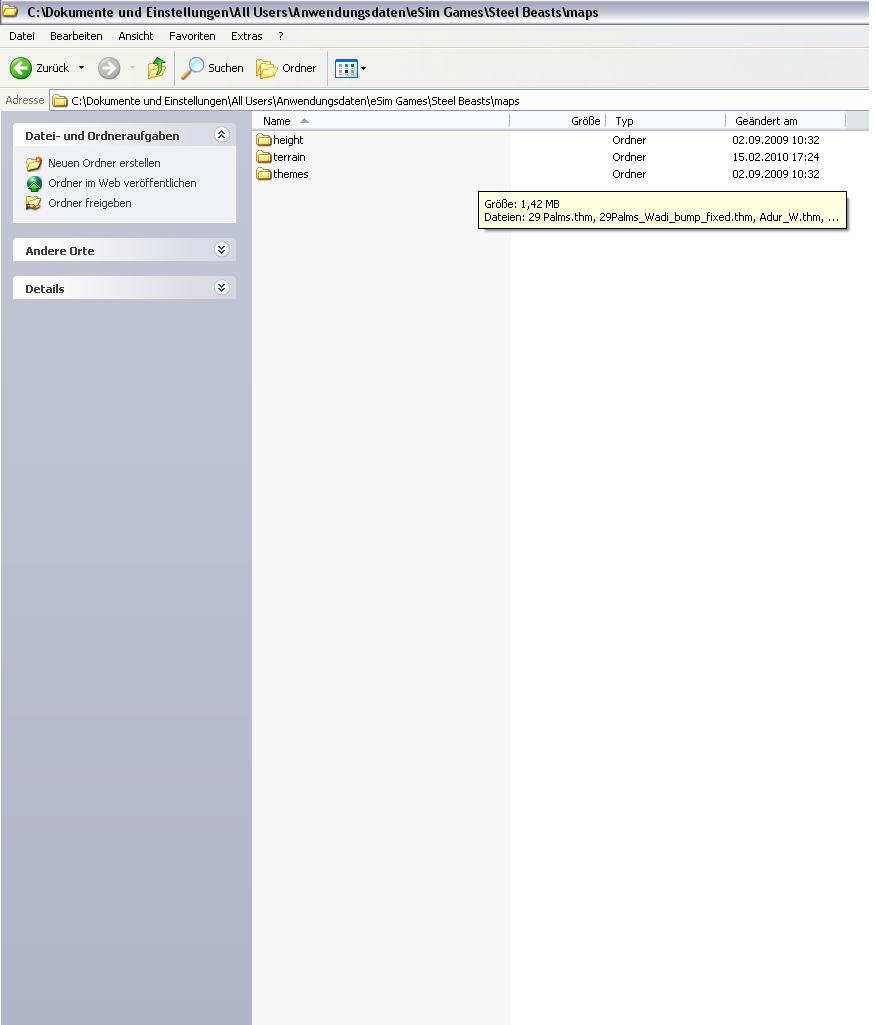Click Neuen Ordner erstellen link
Image resolution: width=876 pixels, height=1025 pixels.
104,163
